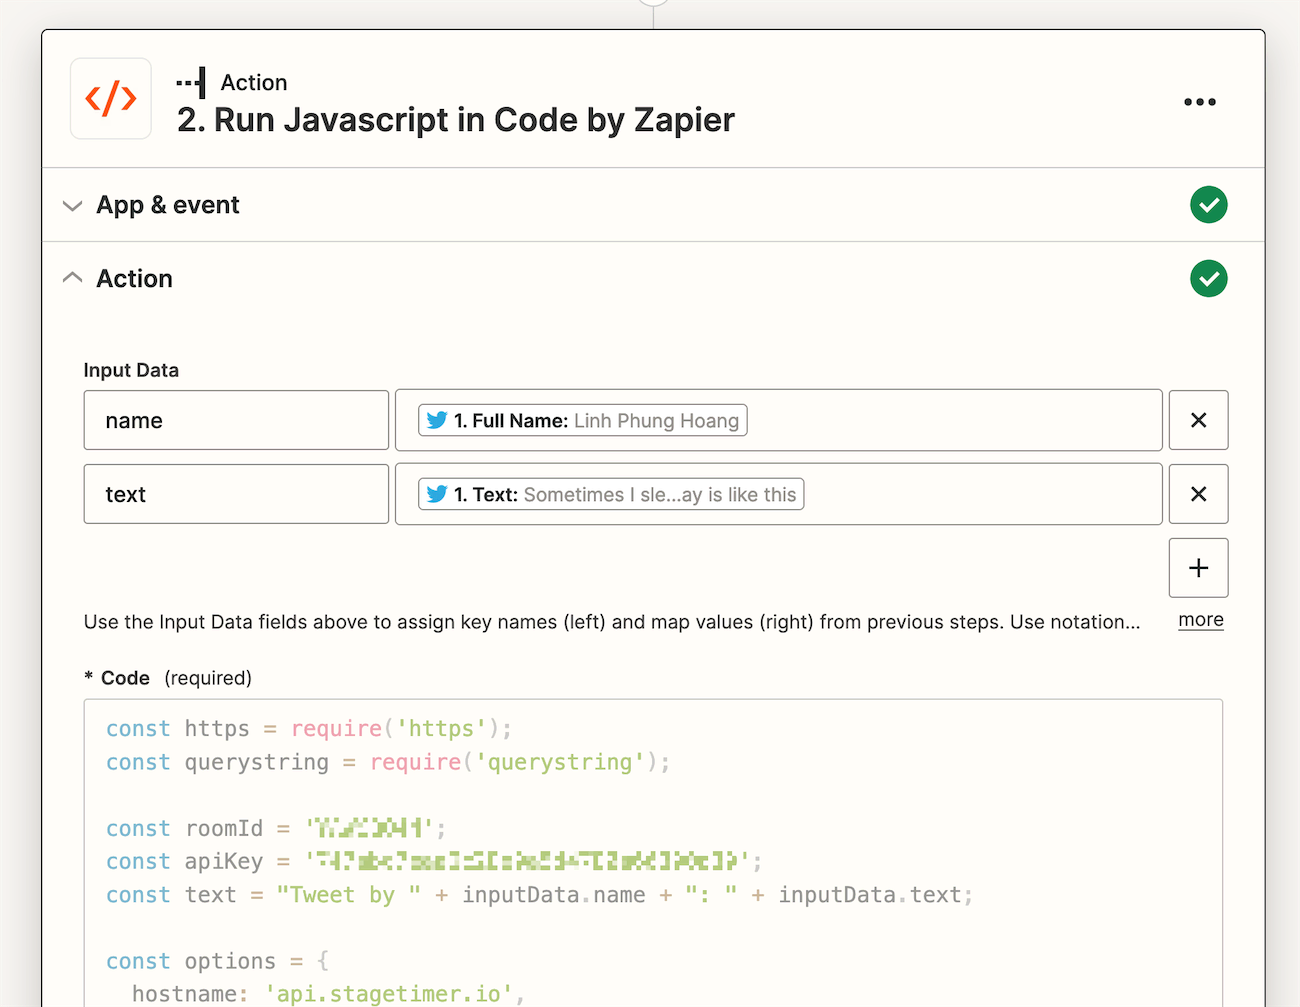
Task: Expand the App & event section
Action: click(71, 204)
